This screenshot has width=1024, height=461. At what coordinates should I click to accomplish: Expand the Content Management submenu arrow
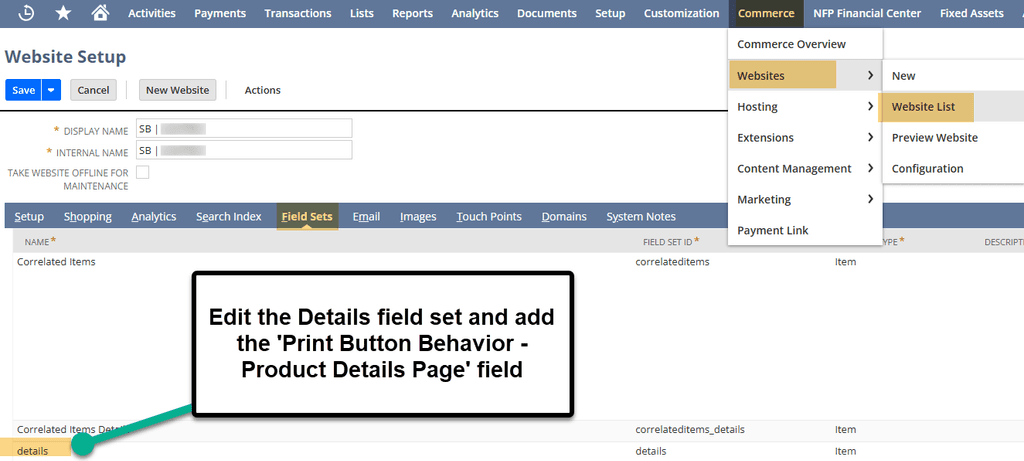[871, 168]
